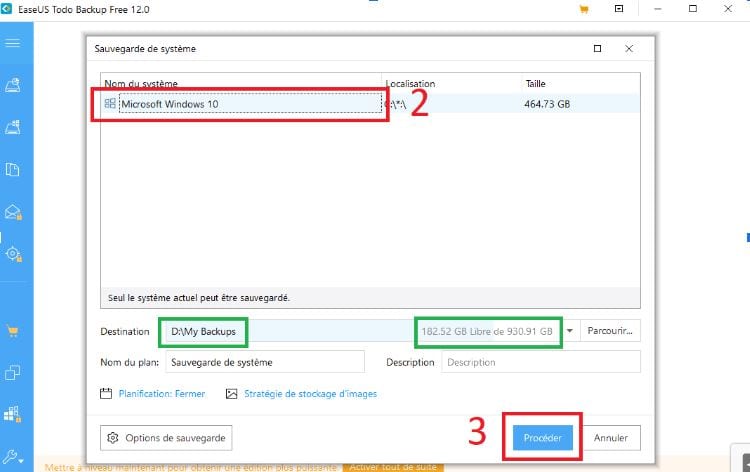The image size is (750, 472).
Task: Open the title bar dropdown menu icon
Action: (x=619, y=9)
